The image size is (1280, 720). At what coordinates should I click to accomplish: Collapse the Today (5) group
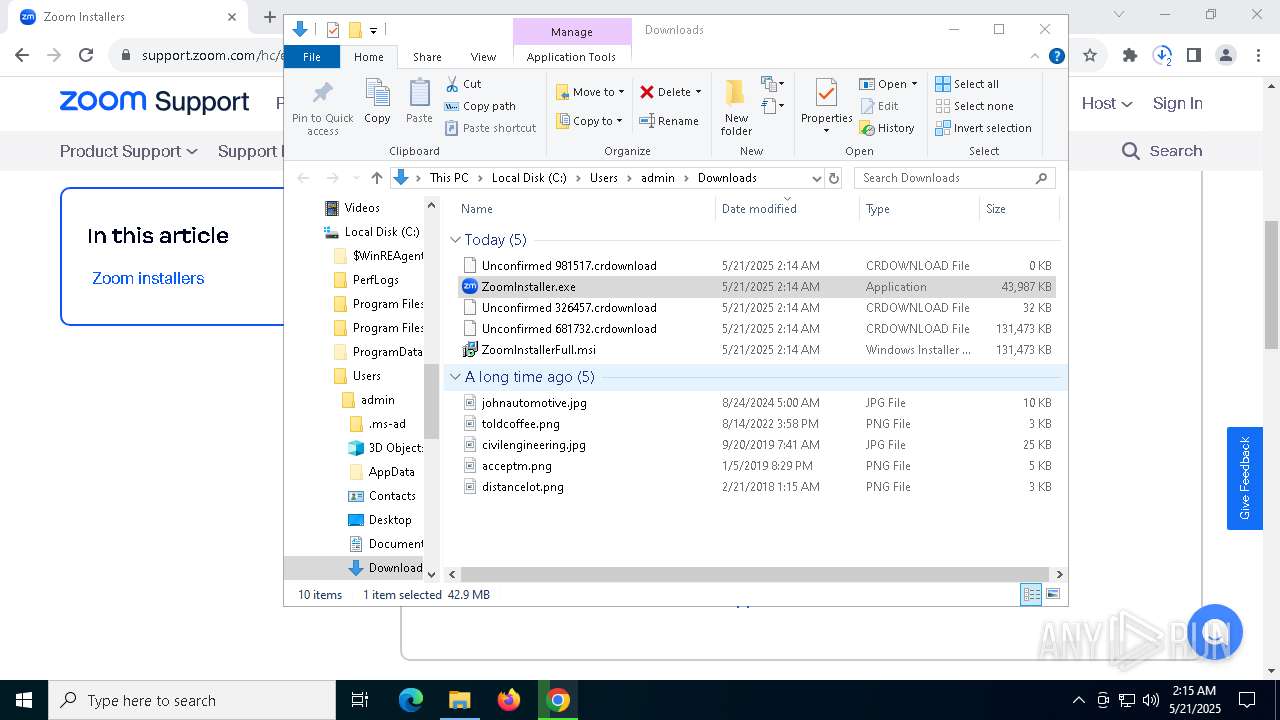[455, 240]
